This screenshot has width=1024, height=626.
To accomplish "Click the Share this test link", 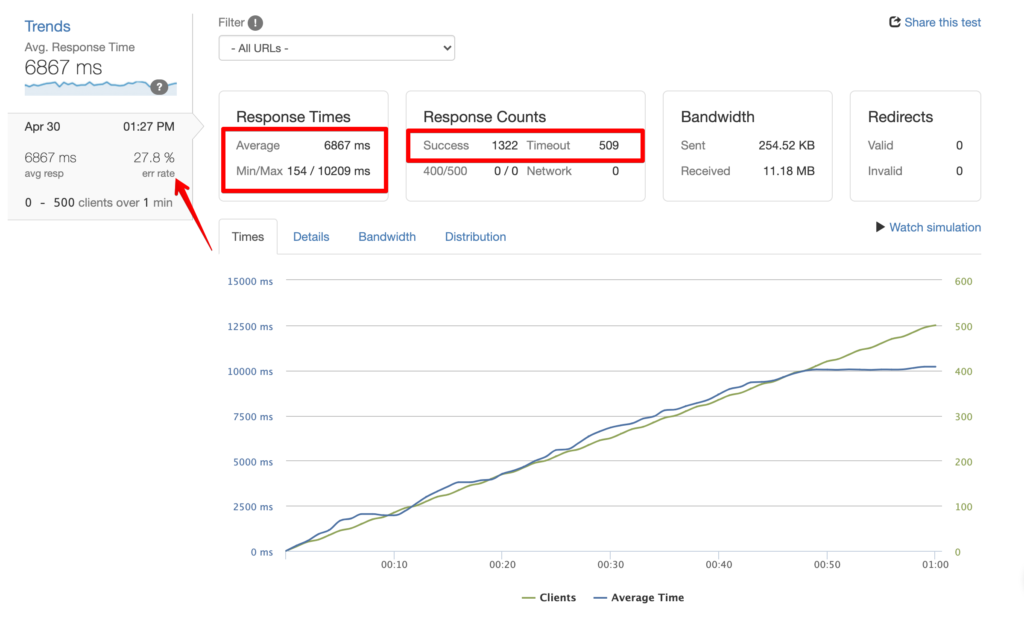I will [x=942, y=22].
